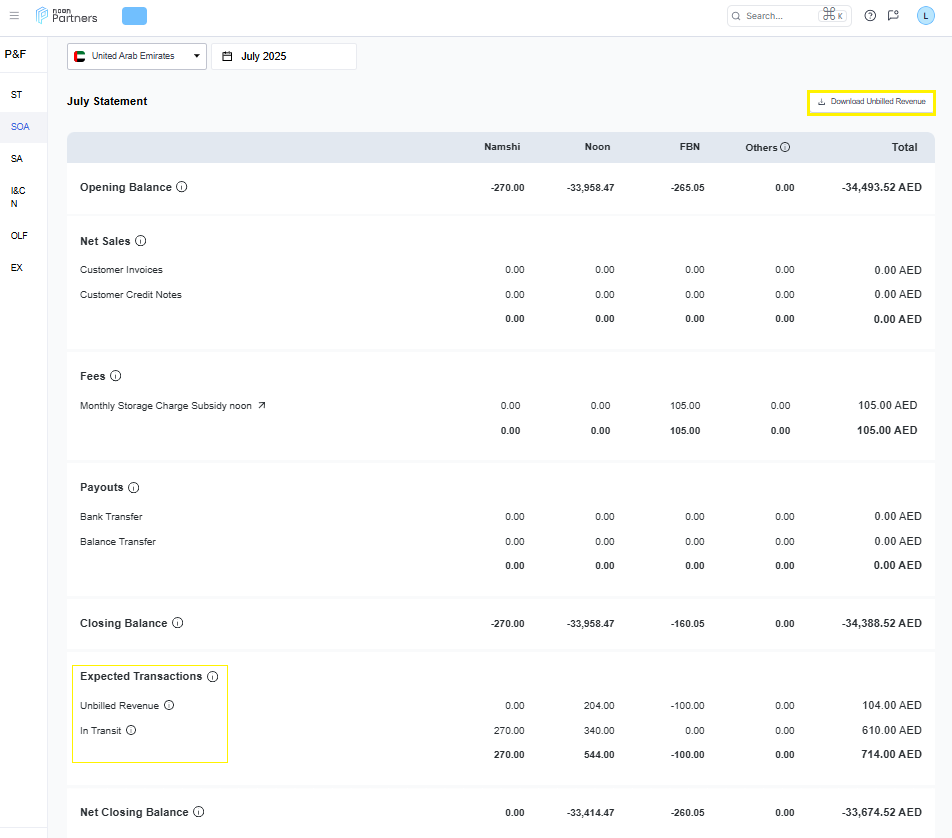Viewport: 952px width, 838px height.
Task: Show info for Net Closing Balance
Action: [199, 812]
